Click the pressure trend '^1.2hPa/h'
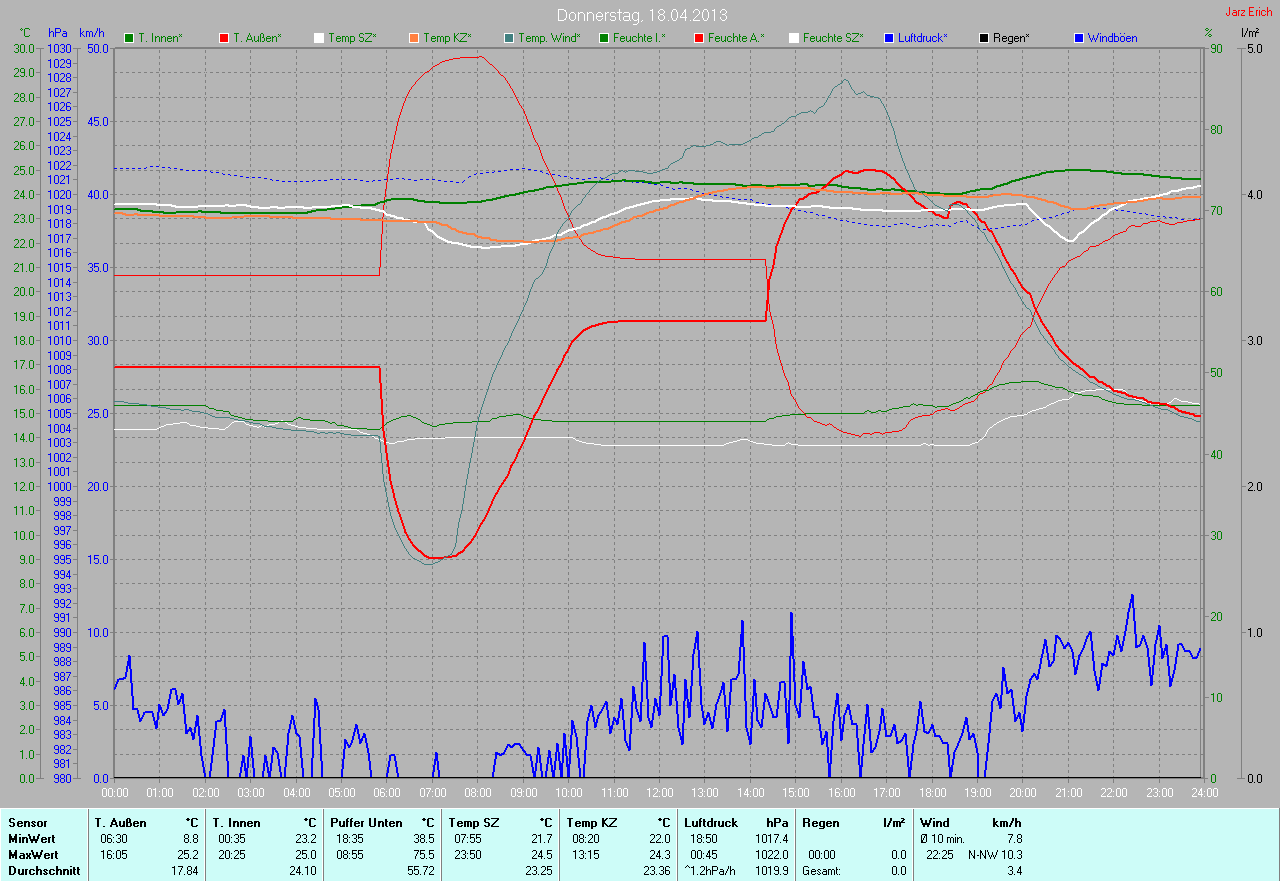 pyautogui.click(x=711, y=871)
